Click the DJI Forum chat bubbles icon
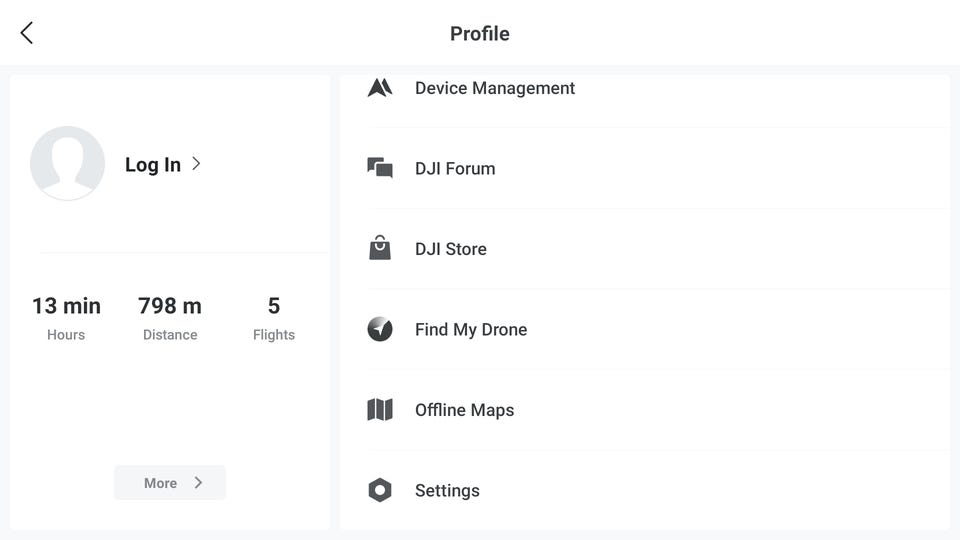Viewport: 960px width, 540px height. [380, 168]
